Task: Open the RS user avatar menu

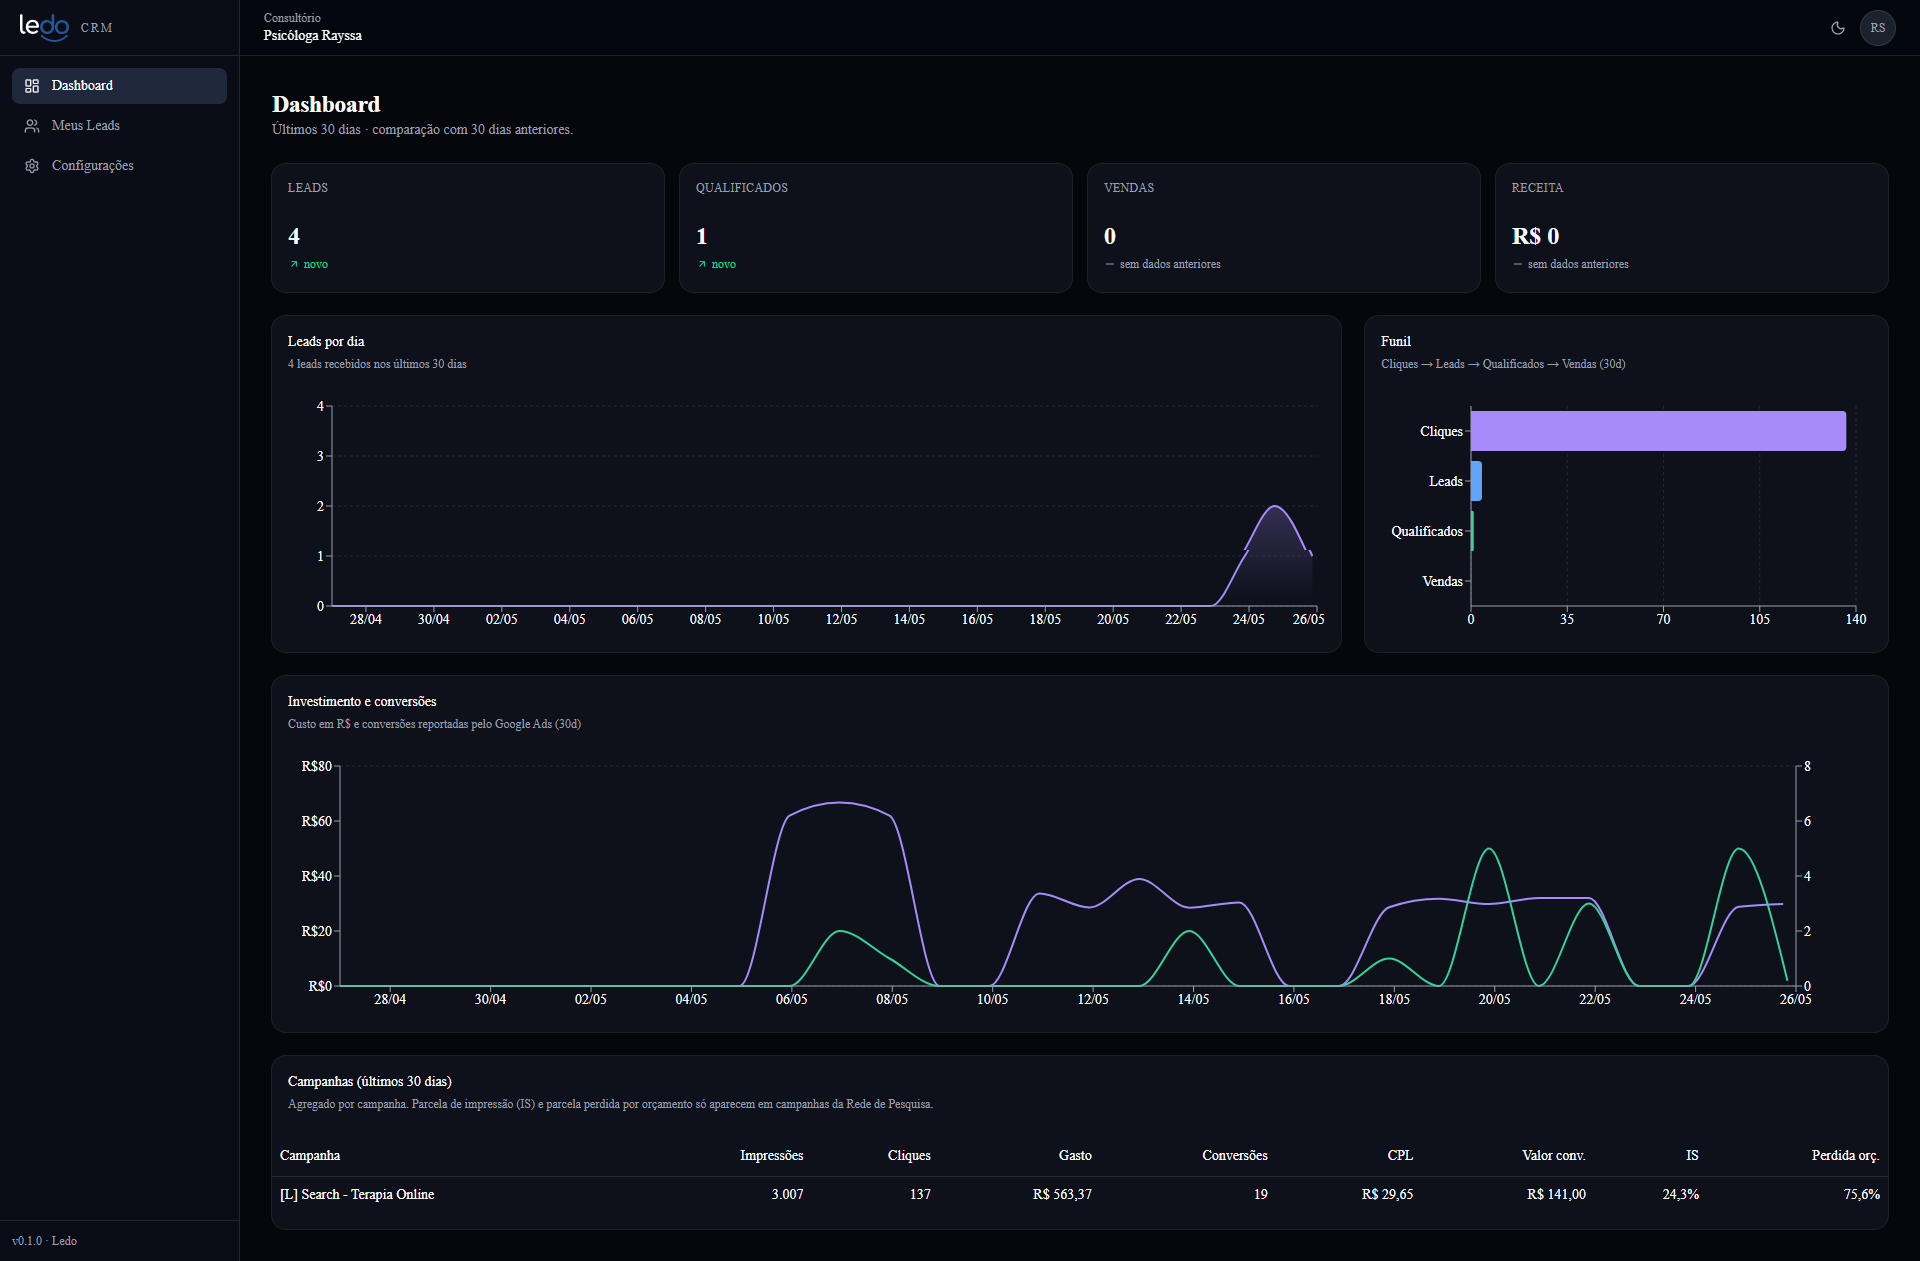Action: (1877, 28)
